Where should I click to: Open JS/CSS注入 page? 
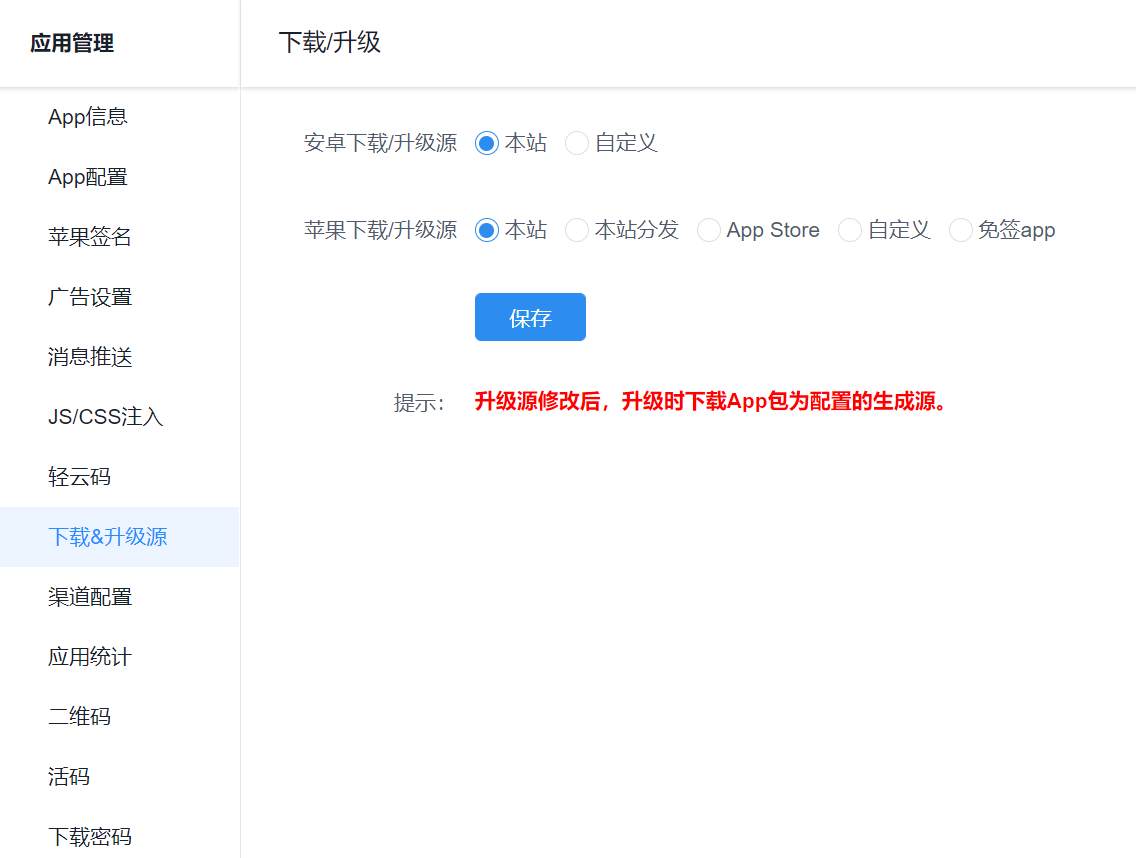coord(105,417)
